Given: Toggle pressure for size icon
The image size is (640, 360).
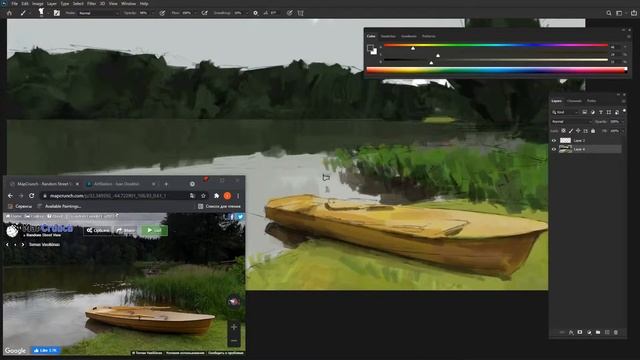Looking at the screenshot, I should 289,13.
